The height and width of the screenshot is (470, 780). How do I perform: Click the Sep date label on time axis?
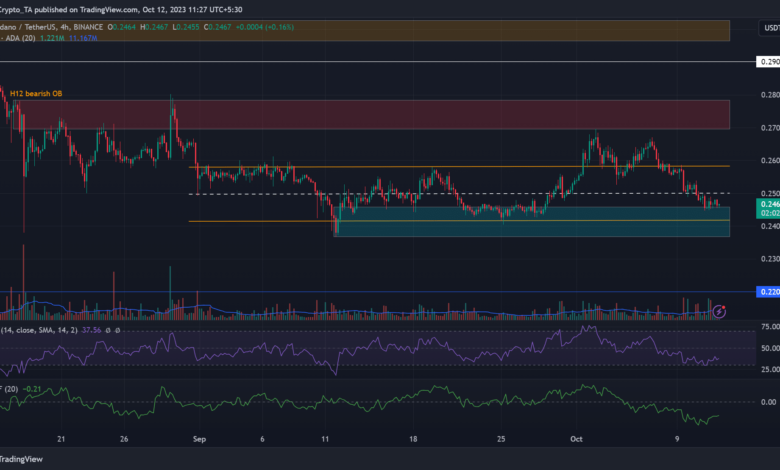198,438
